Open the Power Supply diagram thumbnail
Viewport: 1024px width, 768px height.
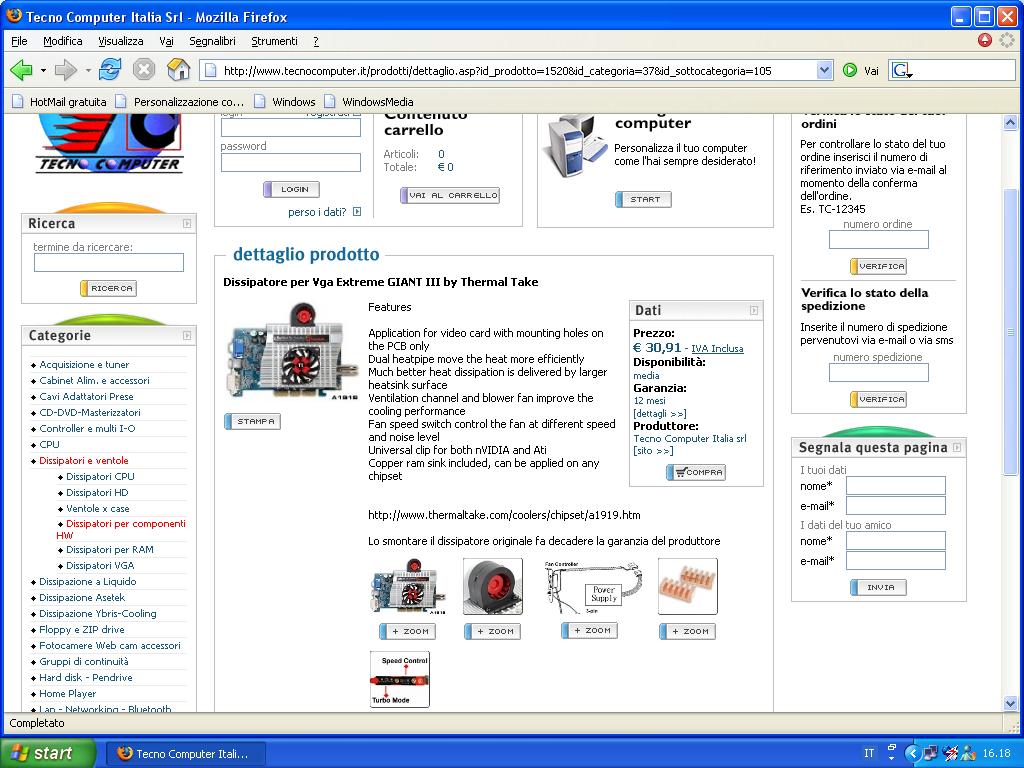(593, 586)
